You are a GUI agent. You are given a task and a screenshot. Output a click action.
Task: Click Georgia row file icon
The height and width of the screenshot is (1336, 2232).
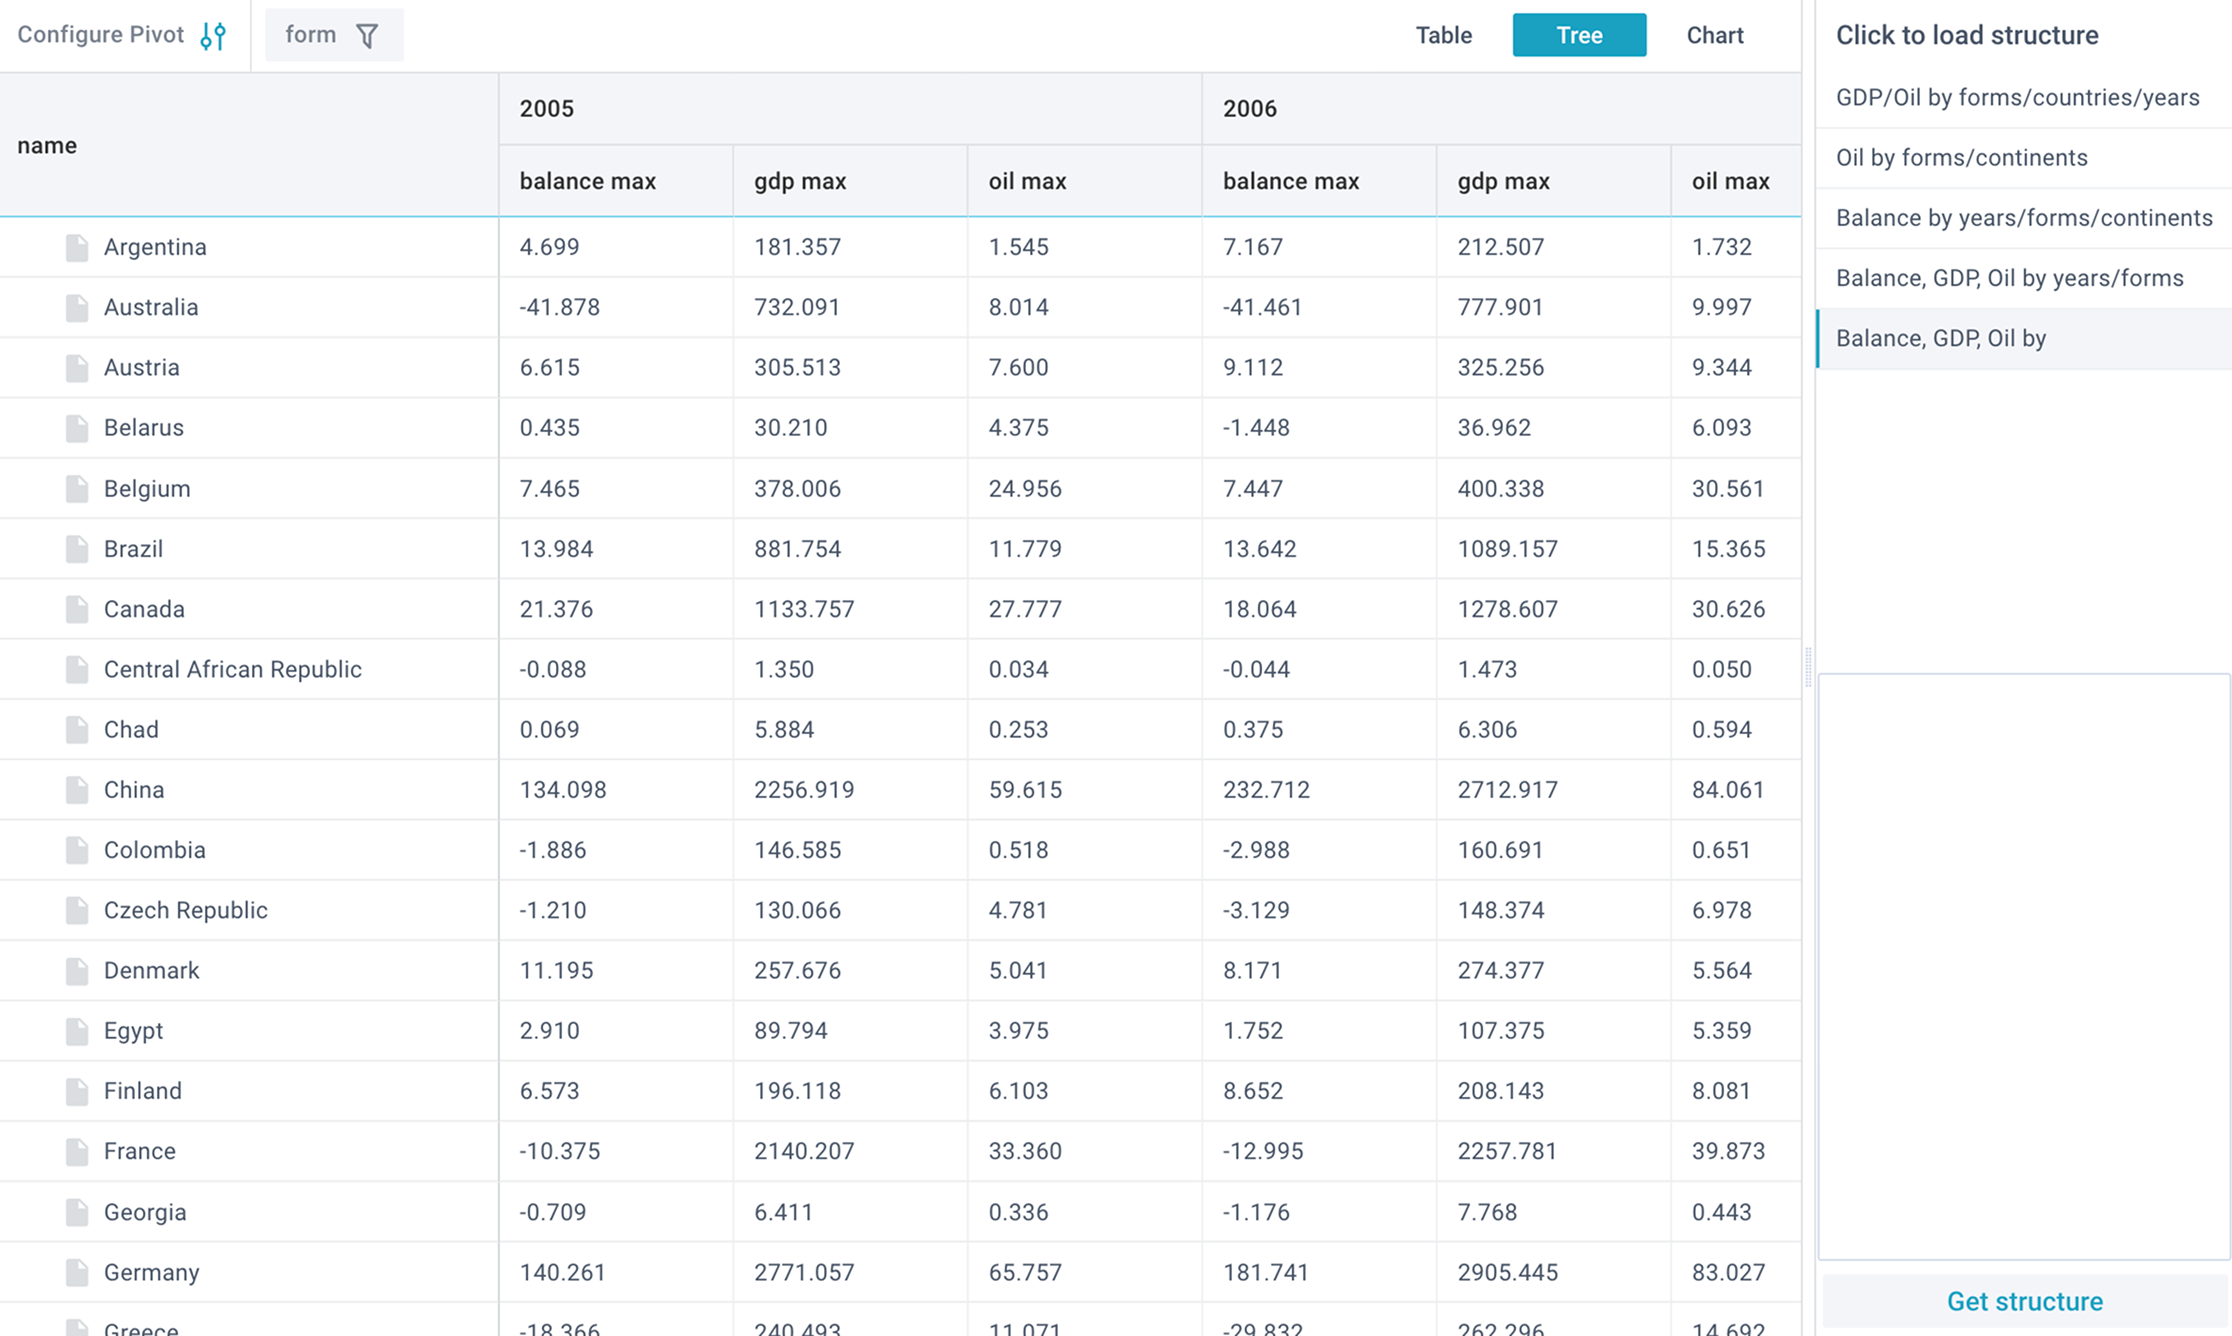[x=77, y=1212]
